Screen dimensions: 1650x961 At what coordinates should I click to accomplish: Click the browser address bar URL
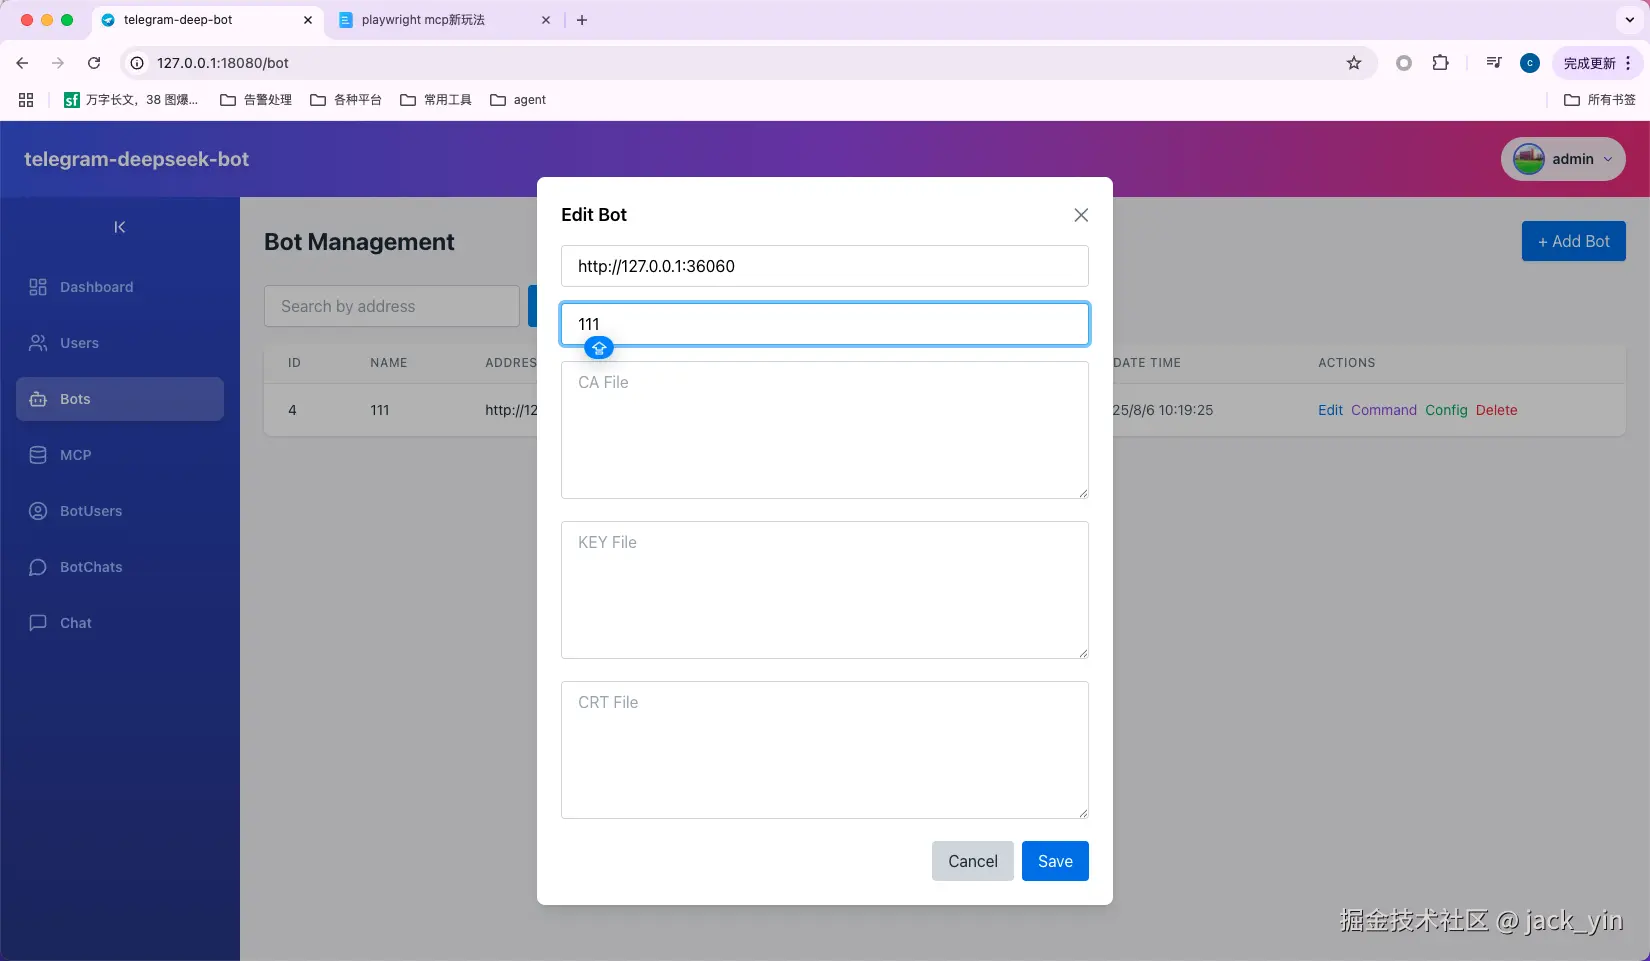(x=223, y=63)
